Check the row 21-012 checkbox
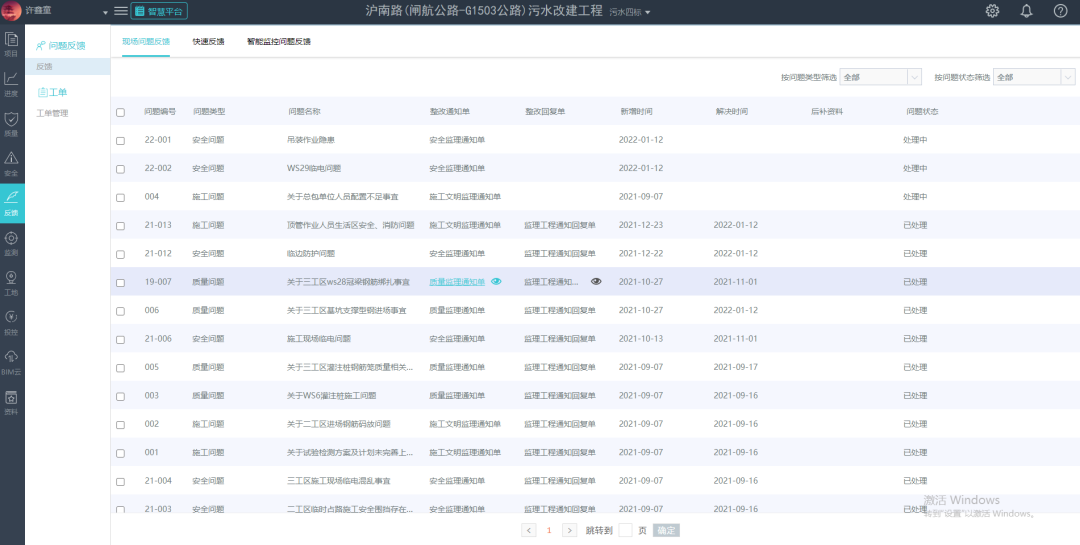This screenshot has width=1080, height=545. click(x=121, y=254)
